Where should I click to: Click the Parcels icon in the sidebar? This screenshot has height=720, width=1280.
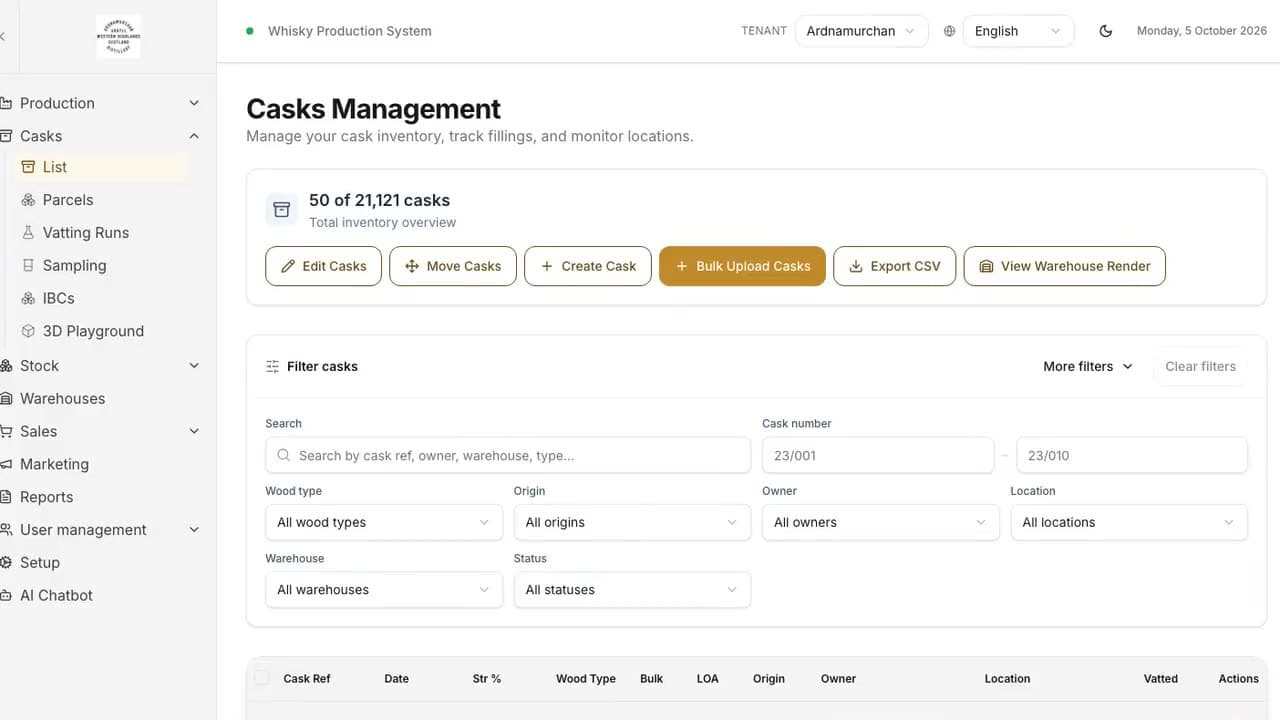click(28, 200)
